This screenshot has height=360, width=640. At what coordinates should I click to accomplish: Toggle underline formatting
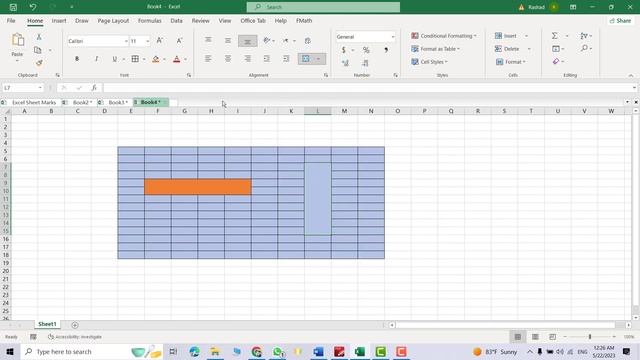click(115, 59)
